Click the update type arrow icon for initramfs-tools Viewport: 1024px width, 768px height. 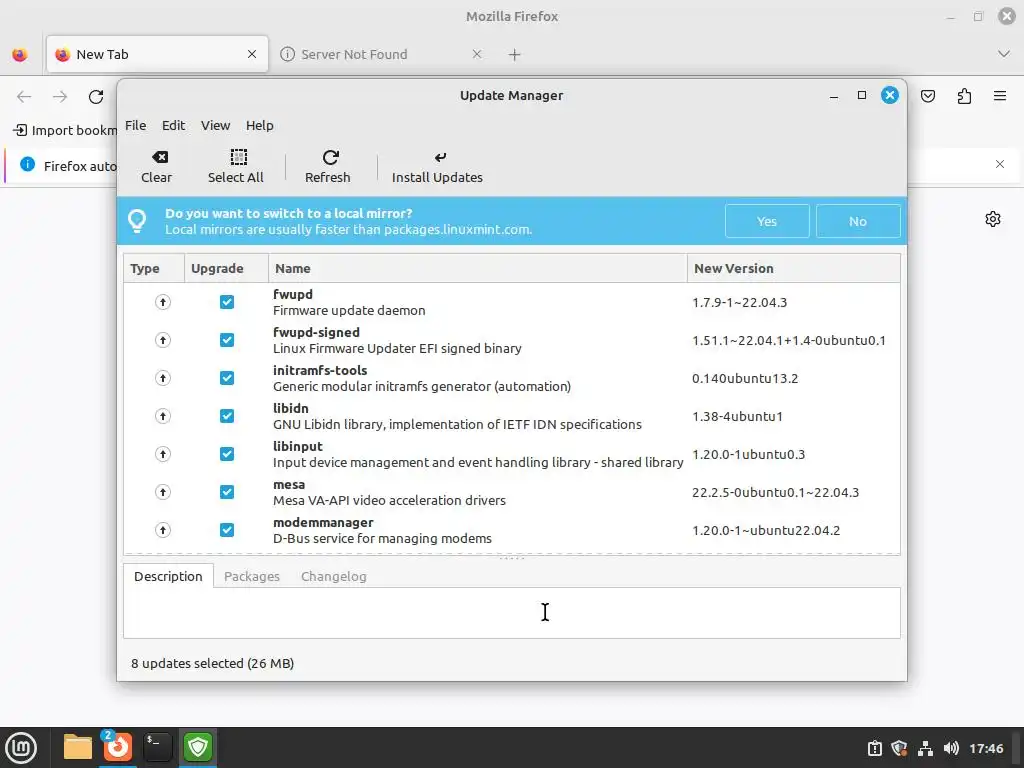click(x=163, y=377)
